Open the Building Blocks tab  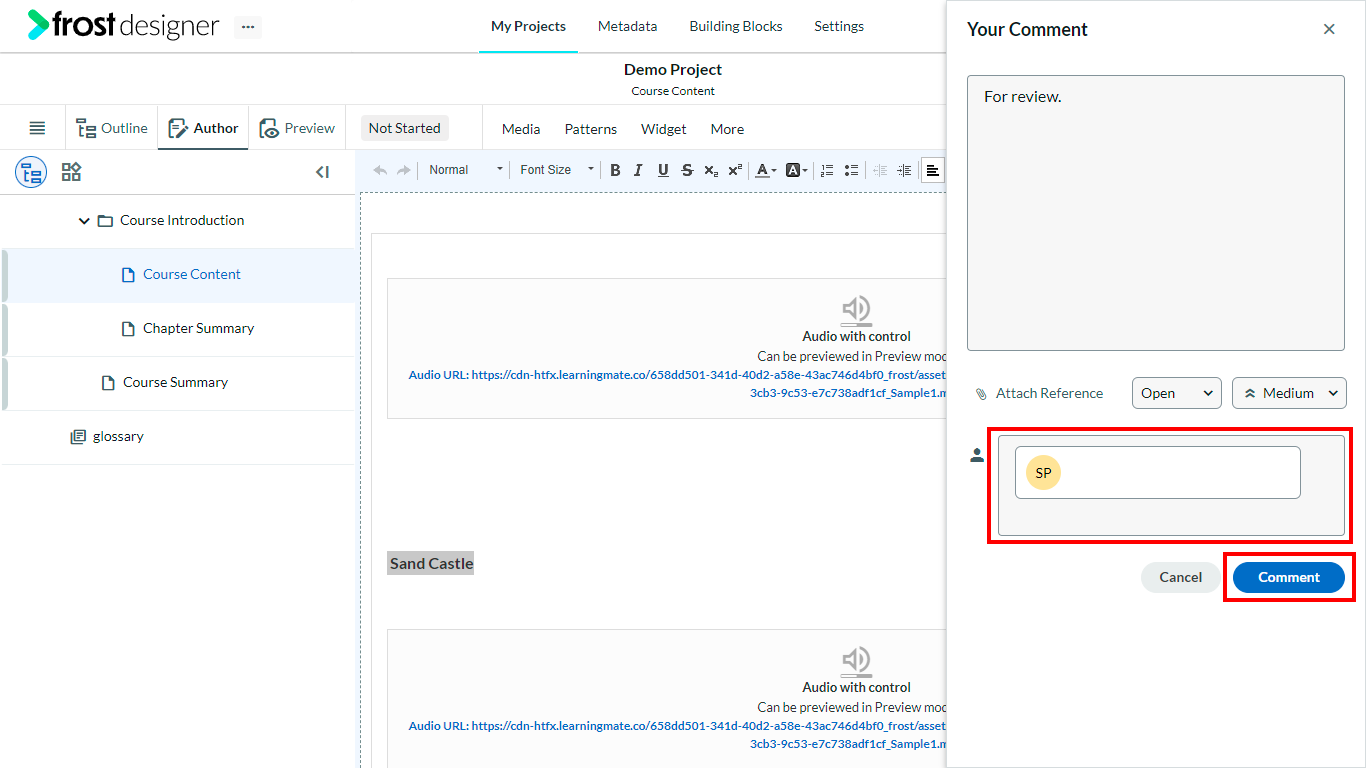coord(736,26)
